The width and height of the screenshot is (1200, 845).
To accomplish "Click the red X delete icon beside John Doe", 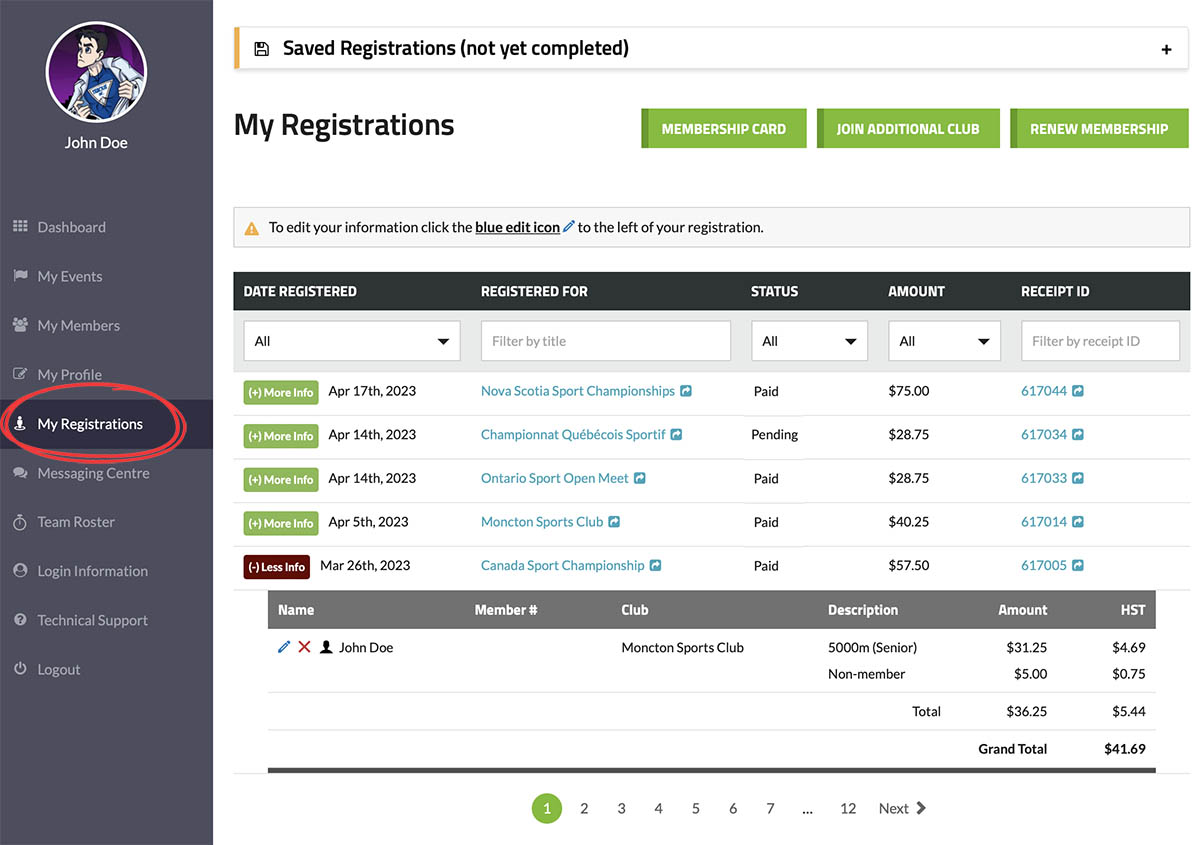I will [x=304, y=647].
